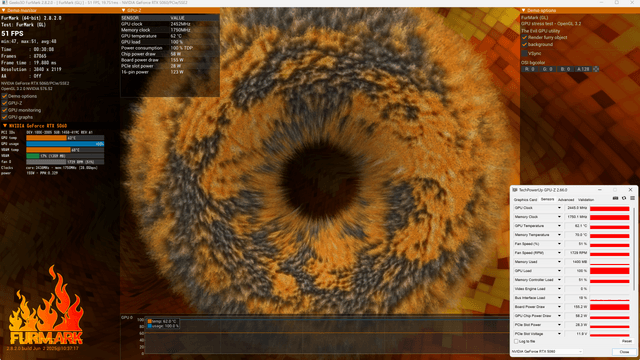Minimize the GPU-Z window
This screenshot has height=360, width=640.
600,190
